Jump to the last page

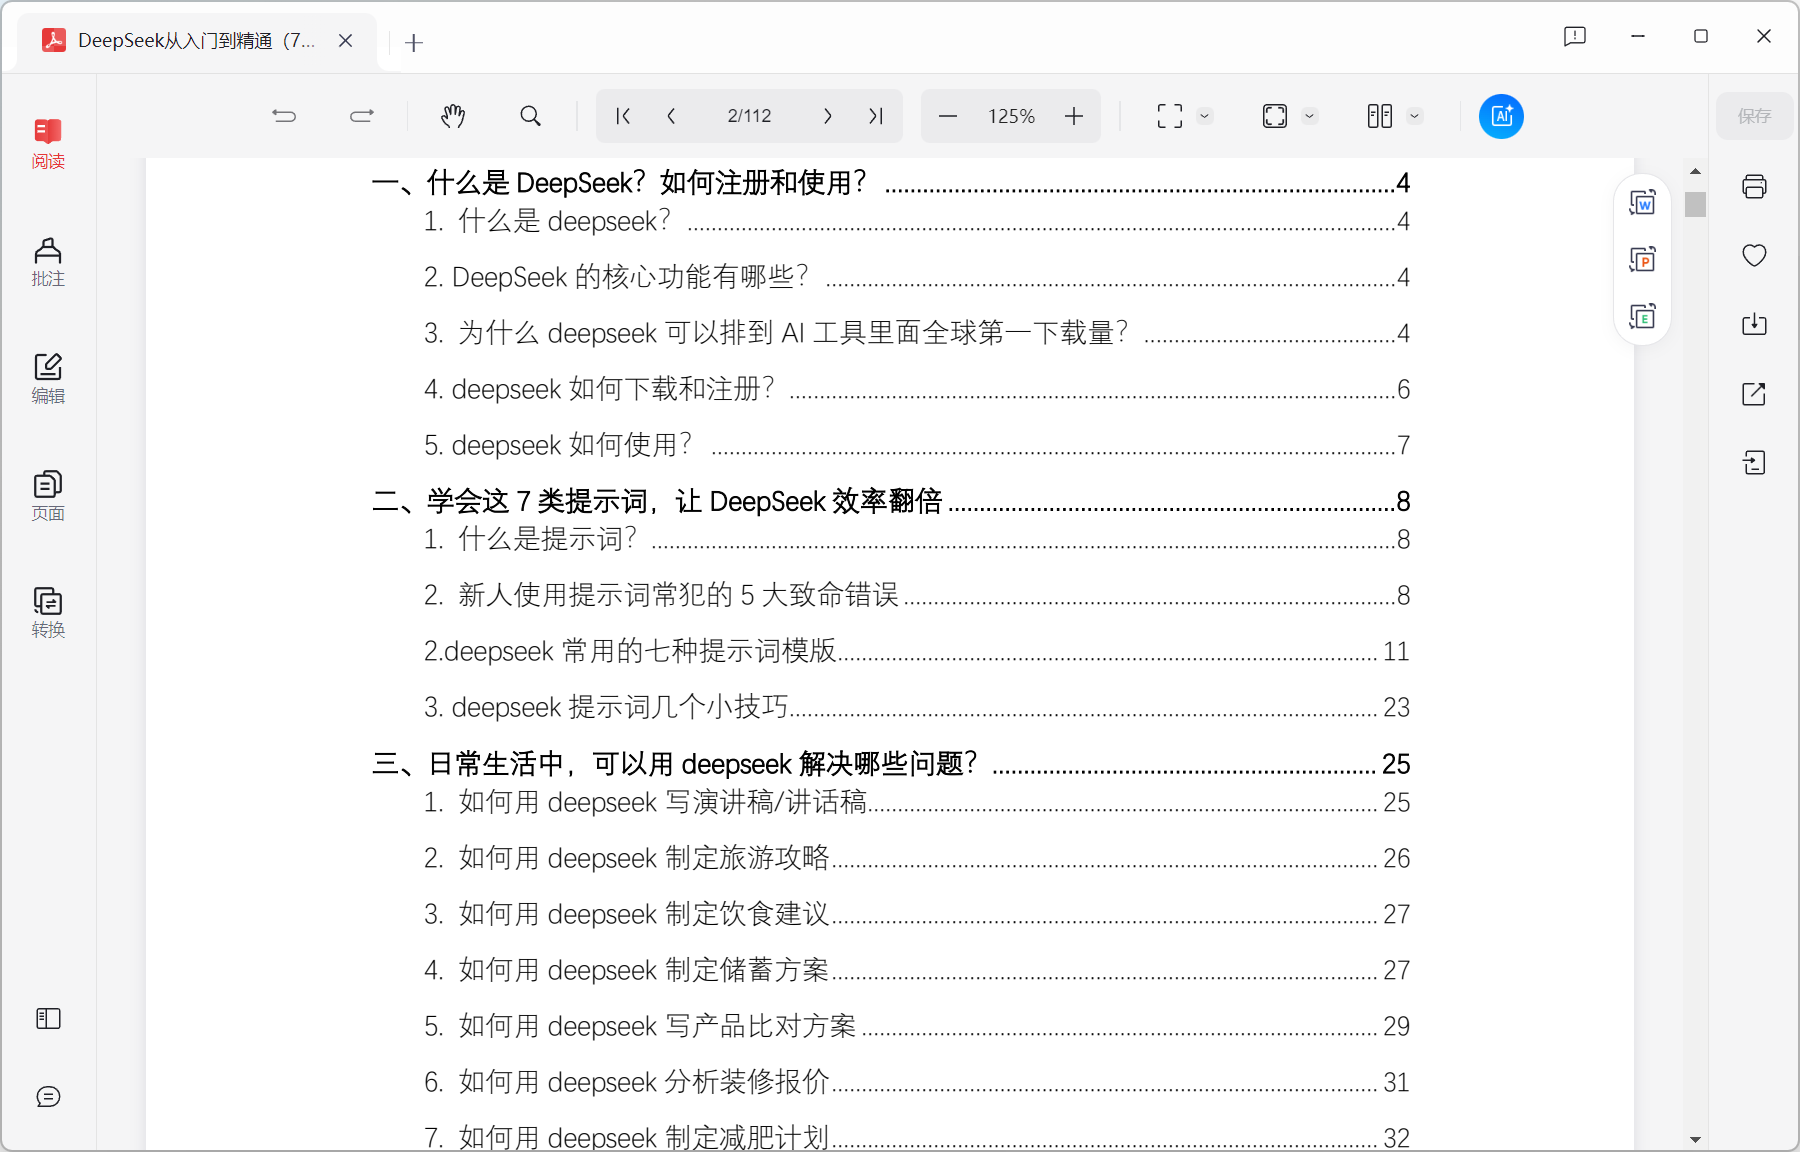(x=876, y=116)
